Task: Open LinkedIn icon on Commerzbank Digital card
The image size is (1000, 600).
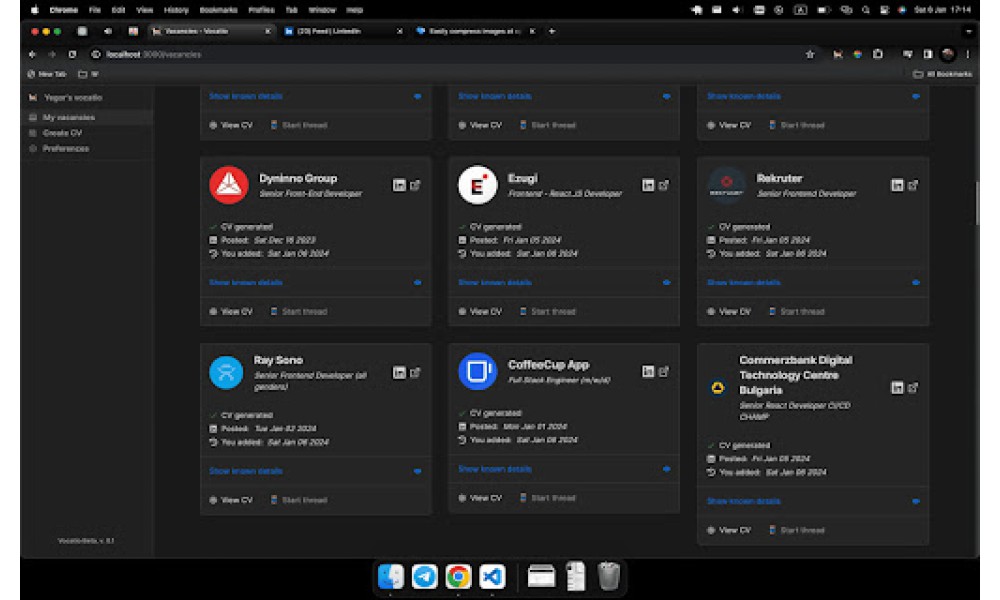Action: [x=897, y=388]
